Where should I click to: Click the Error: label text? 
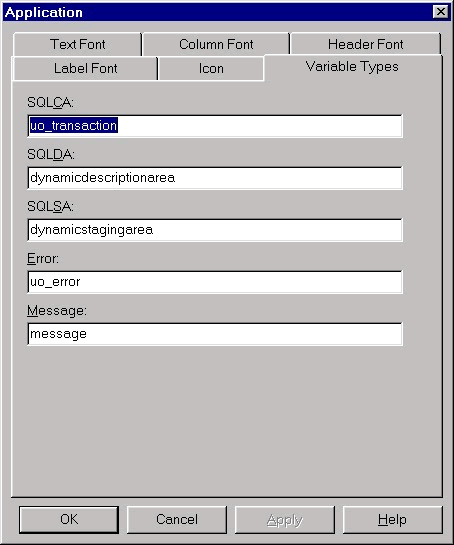point(43,258)
